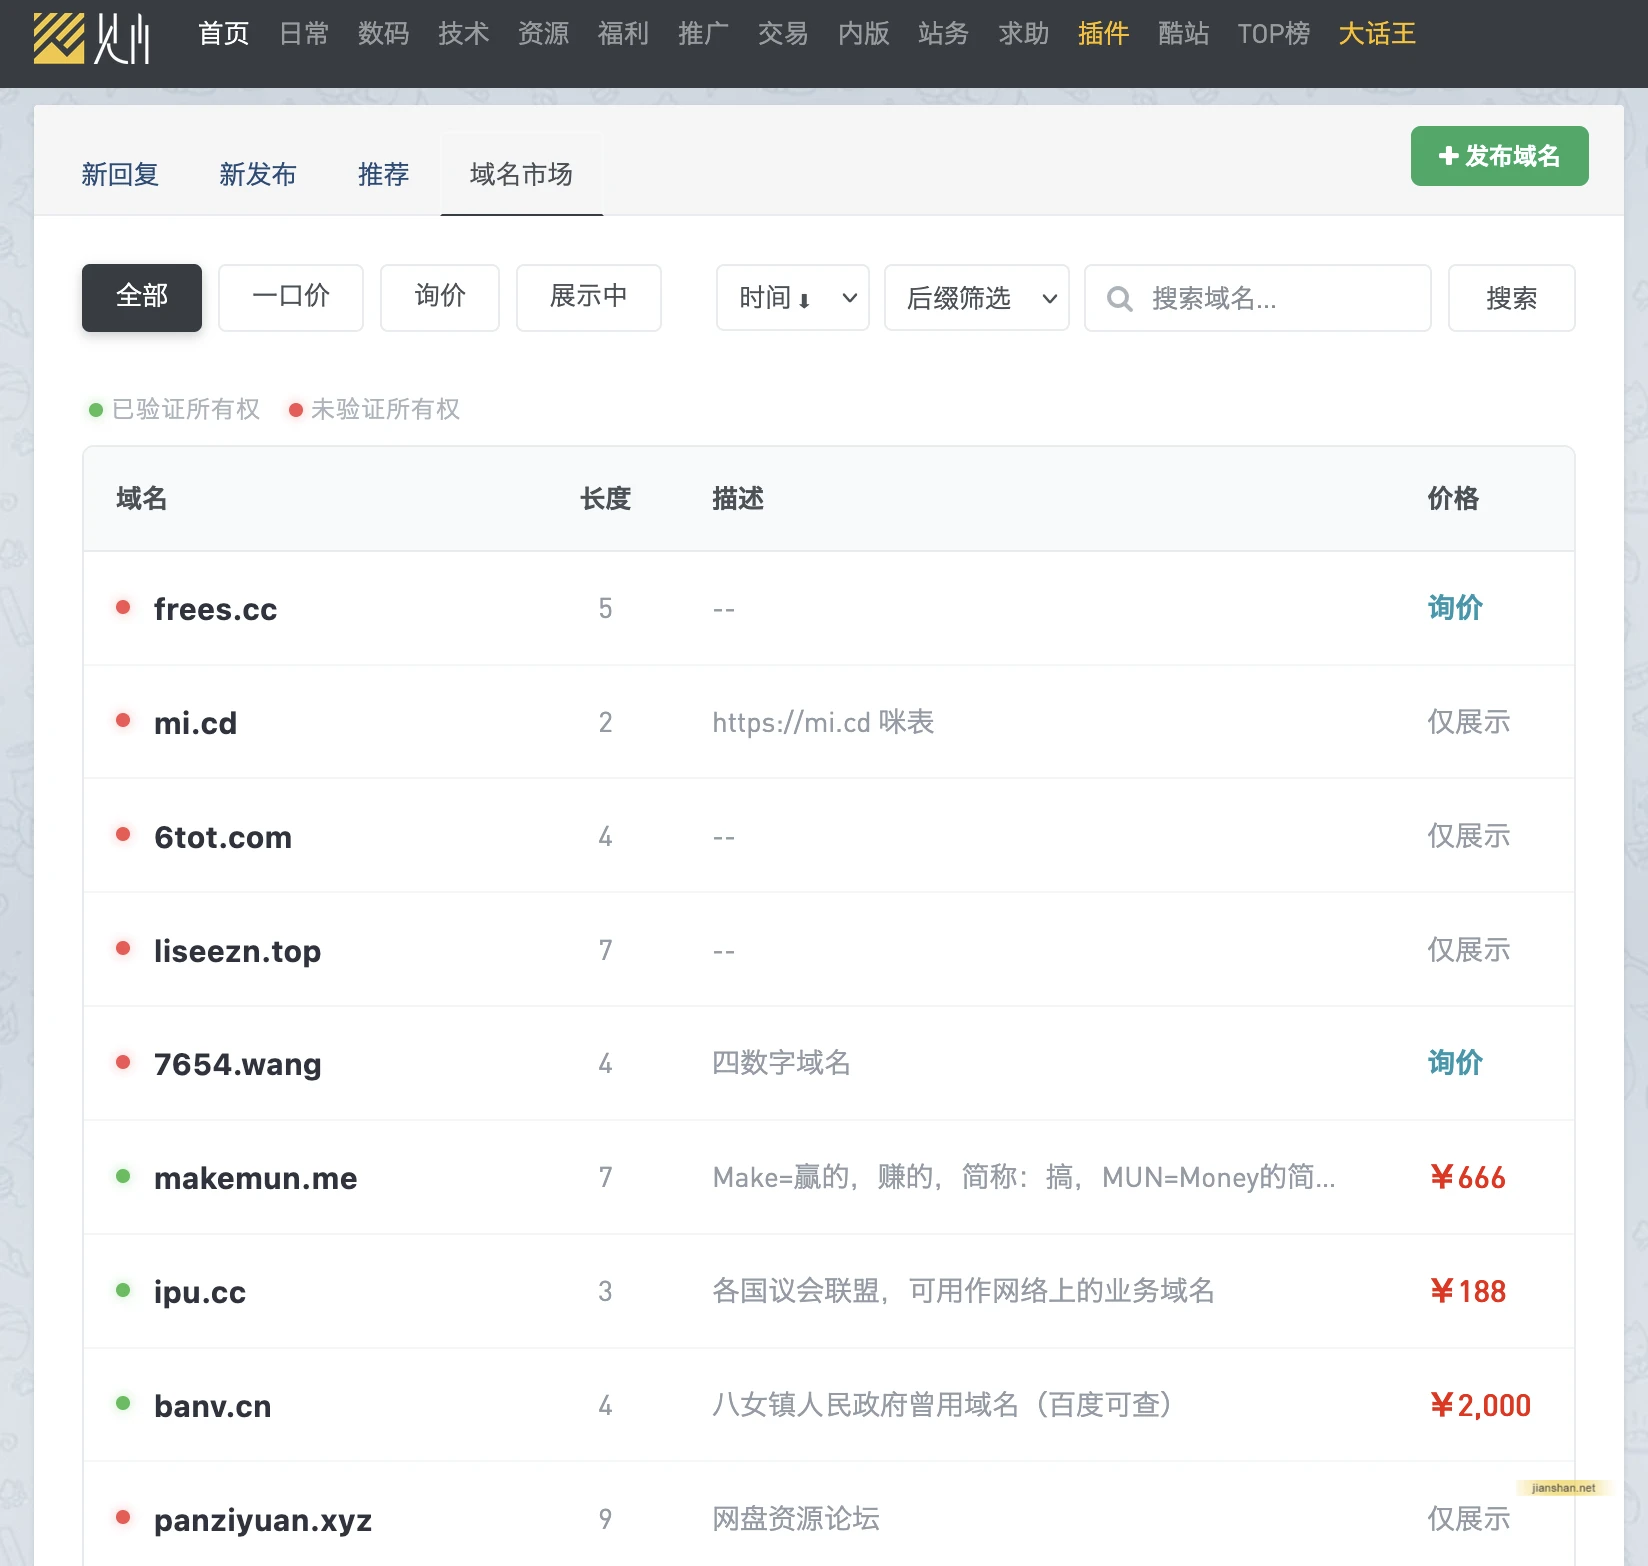Open 插件 in the top navigation
Viewport: 1648px width, 1566px height.
click(x=1104, y=34)
